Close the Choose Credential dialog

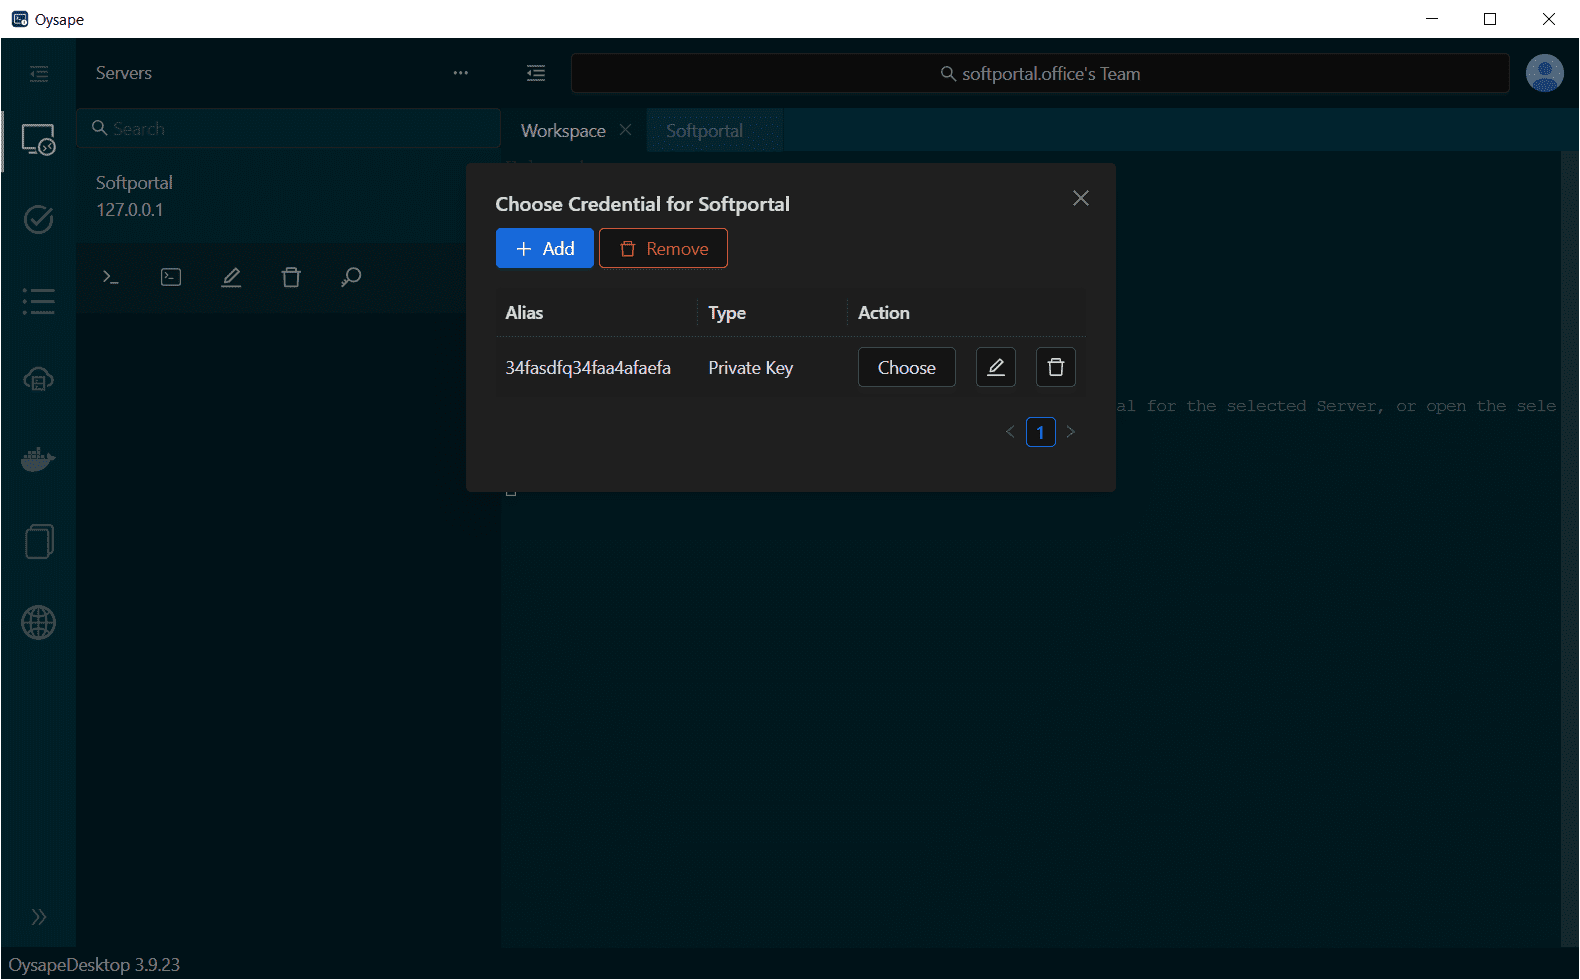click(1081, 198)
